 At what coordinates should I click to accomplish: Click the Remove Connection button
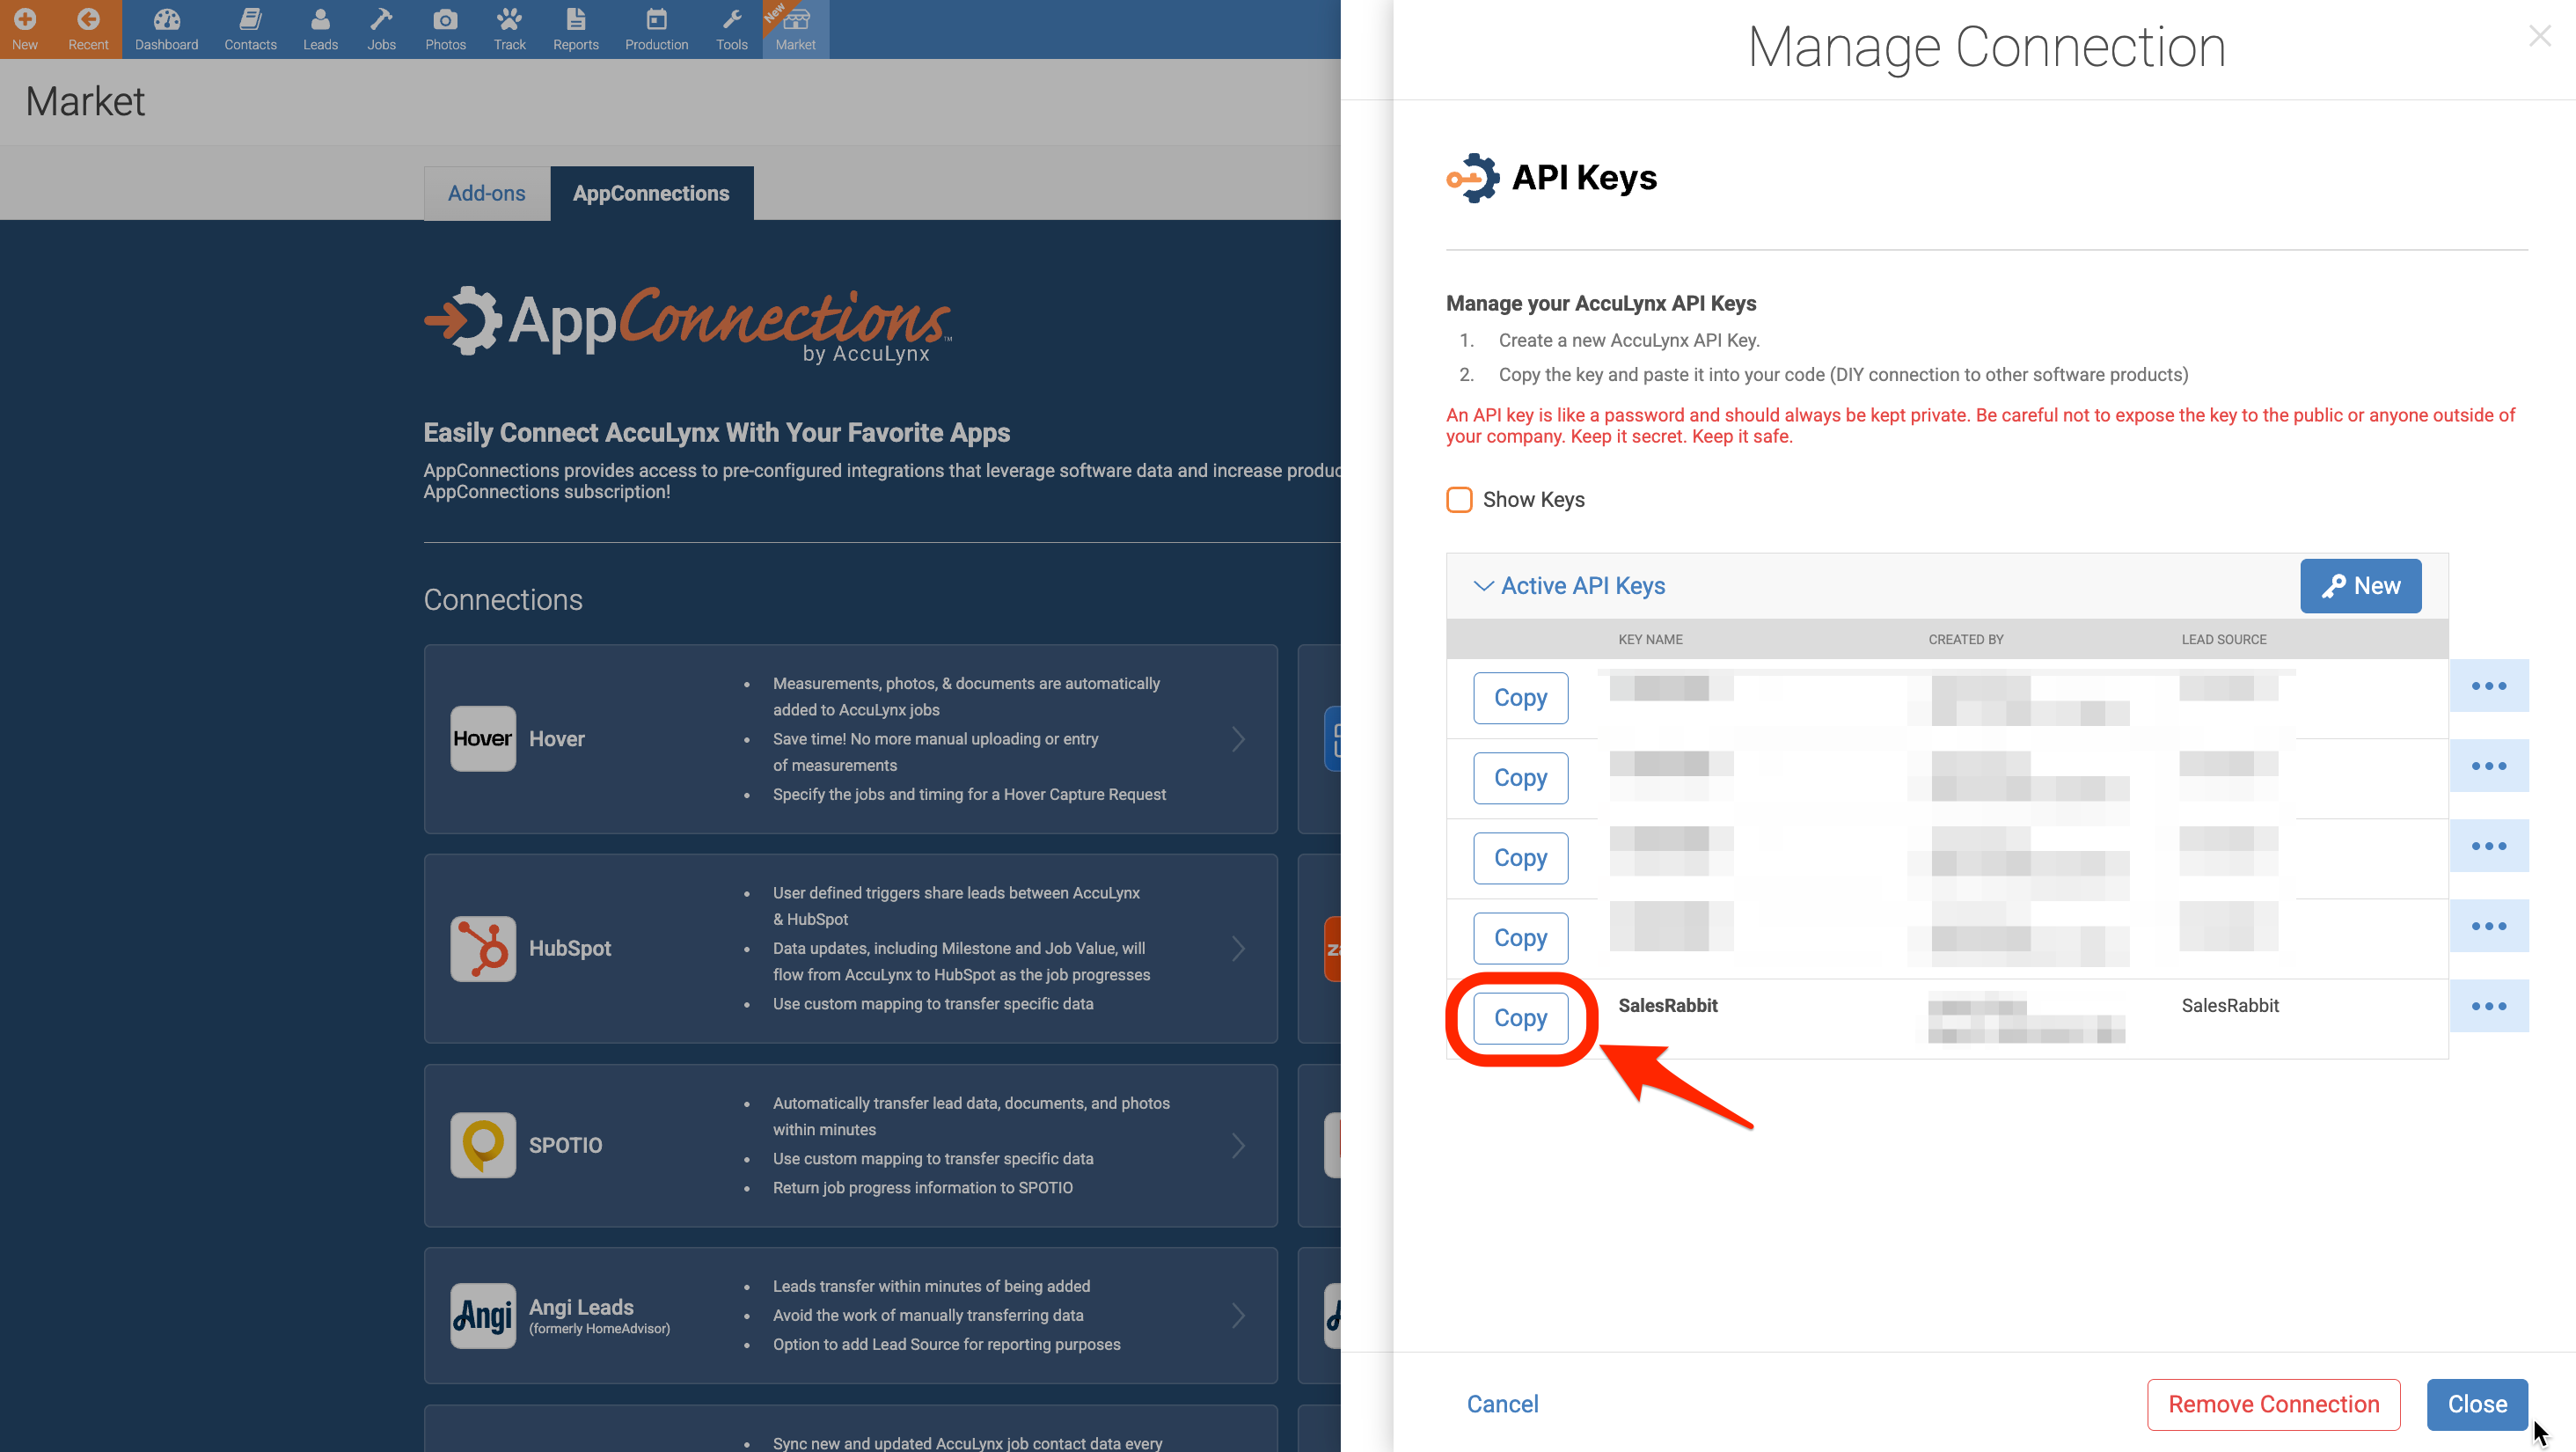[x=2273, y=1404]
